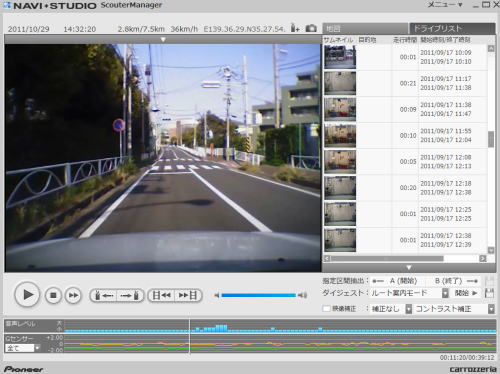This screenshot has height=374, width=500.
Task: Add a marker with the pin-plus icon
Action: coord(295,28)
